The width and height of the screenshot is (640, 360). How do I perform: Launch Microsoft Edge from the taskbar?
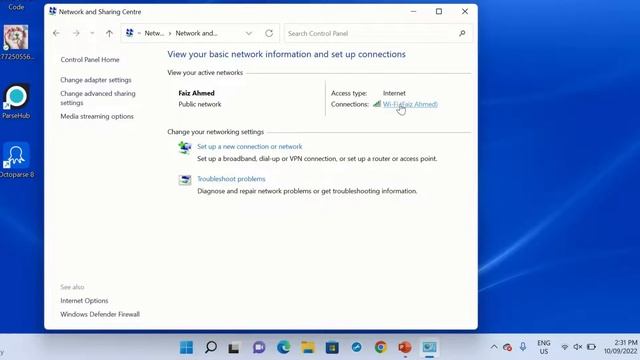pyautogui.click(x=283, y=347)
